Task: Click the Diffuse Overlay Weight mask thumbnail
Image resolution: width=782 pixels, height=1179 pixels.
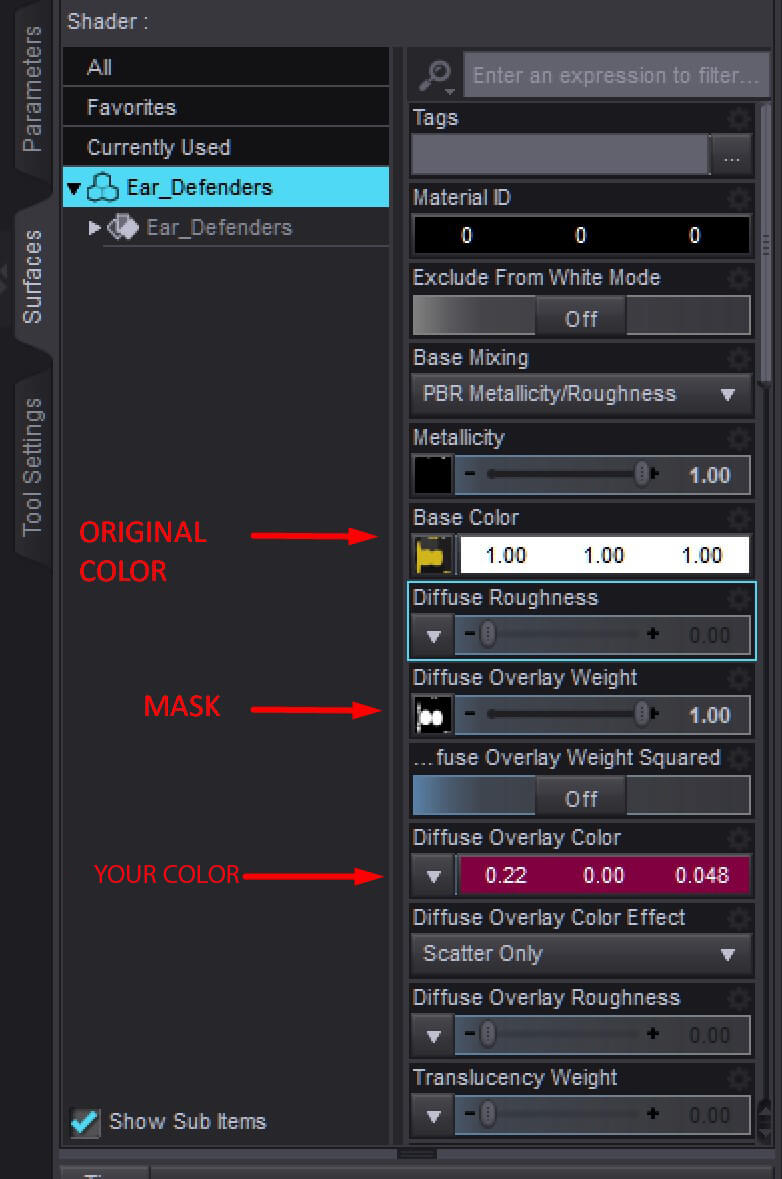Action: [434, 715]
